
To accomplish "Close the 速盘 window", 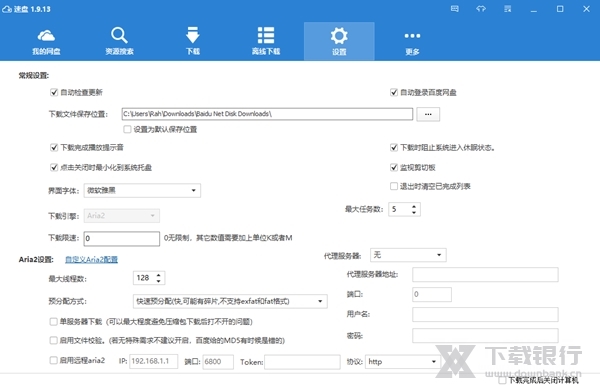I will coord(586,9).
